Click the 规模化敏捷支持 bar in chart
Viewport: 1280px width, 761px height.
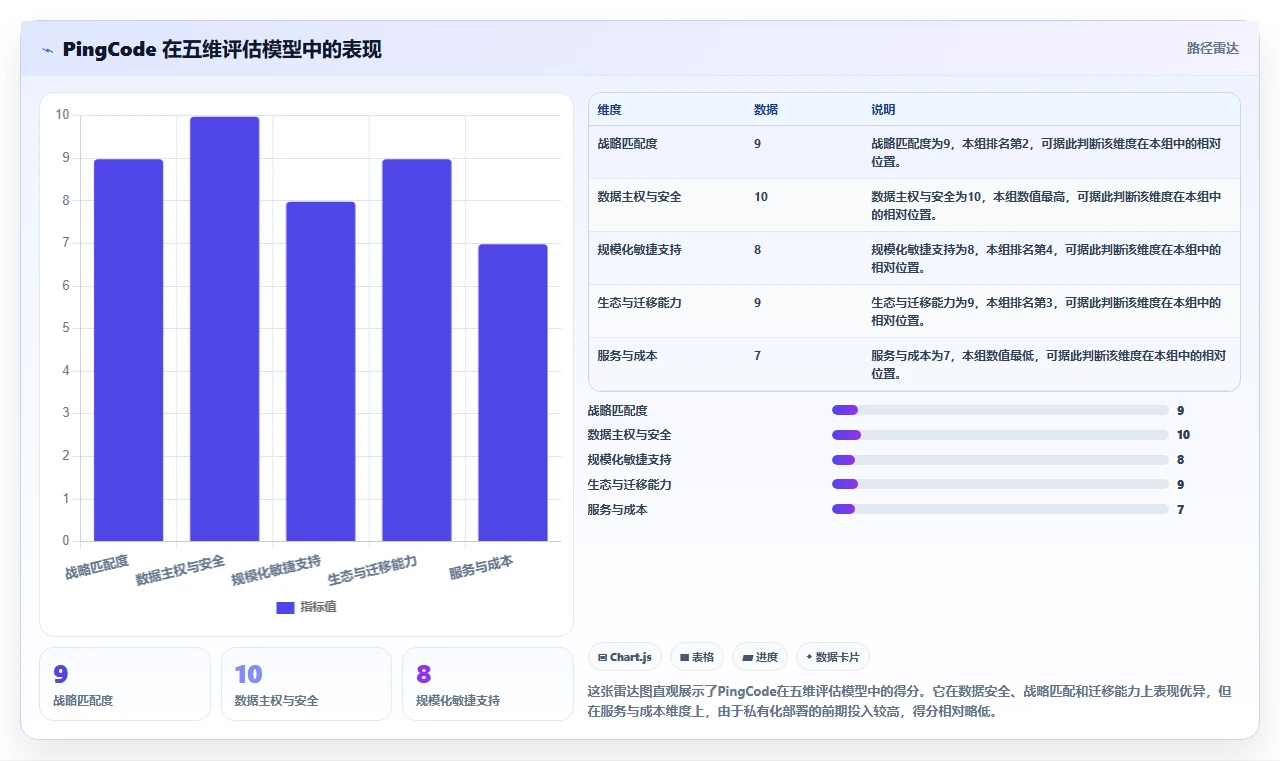(321, 371)
